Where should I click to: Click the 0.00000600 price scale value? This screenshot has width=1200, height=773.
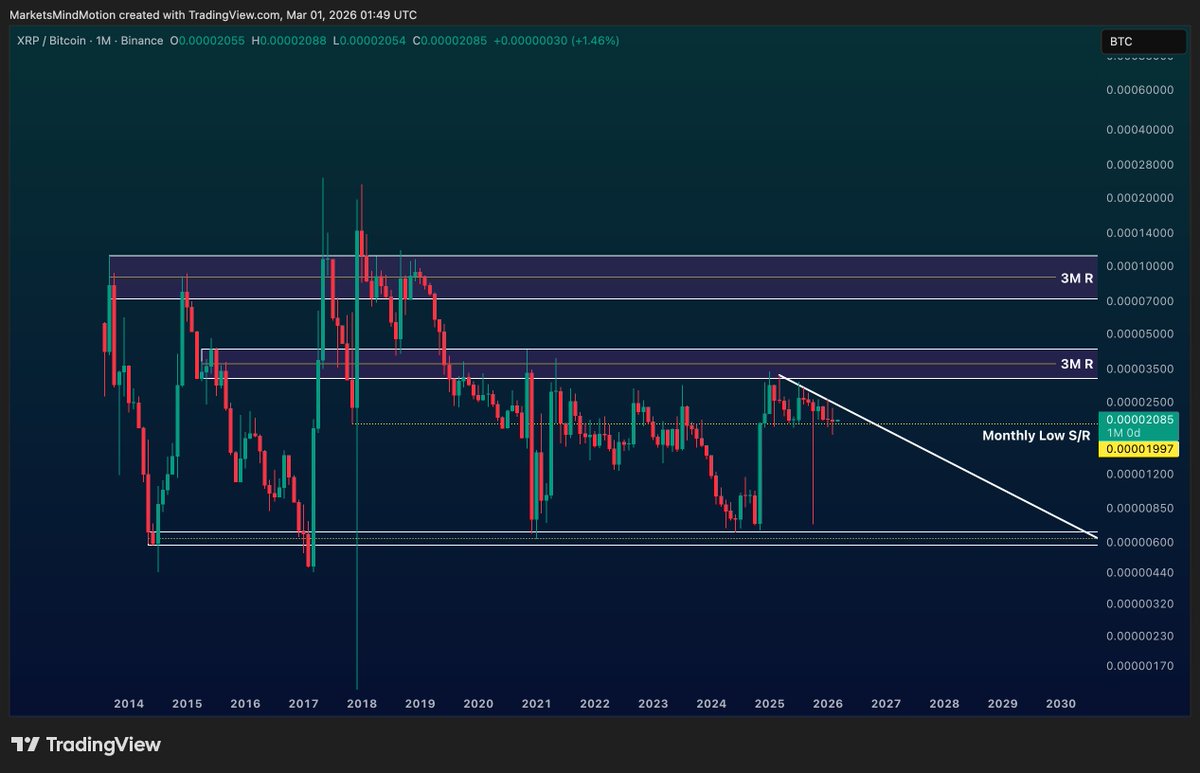tap(1139, 542)
